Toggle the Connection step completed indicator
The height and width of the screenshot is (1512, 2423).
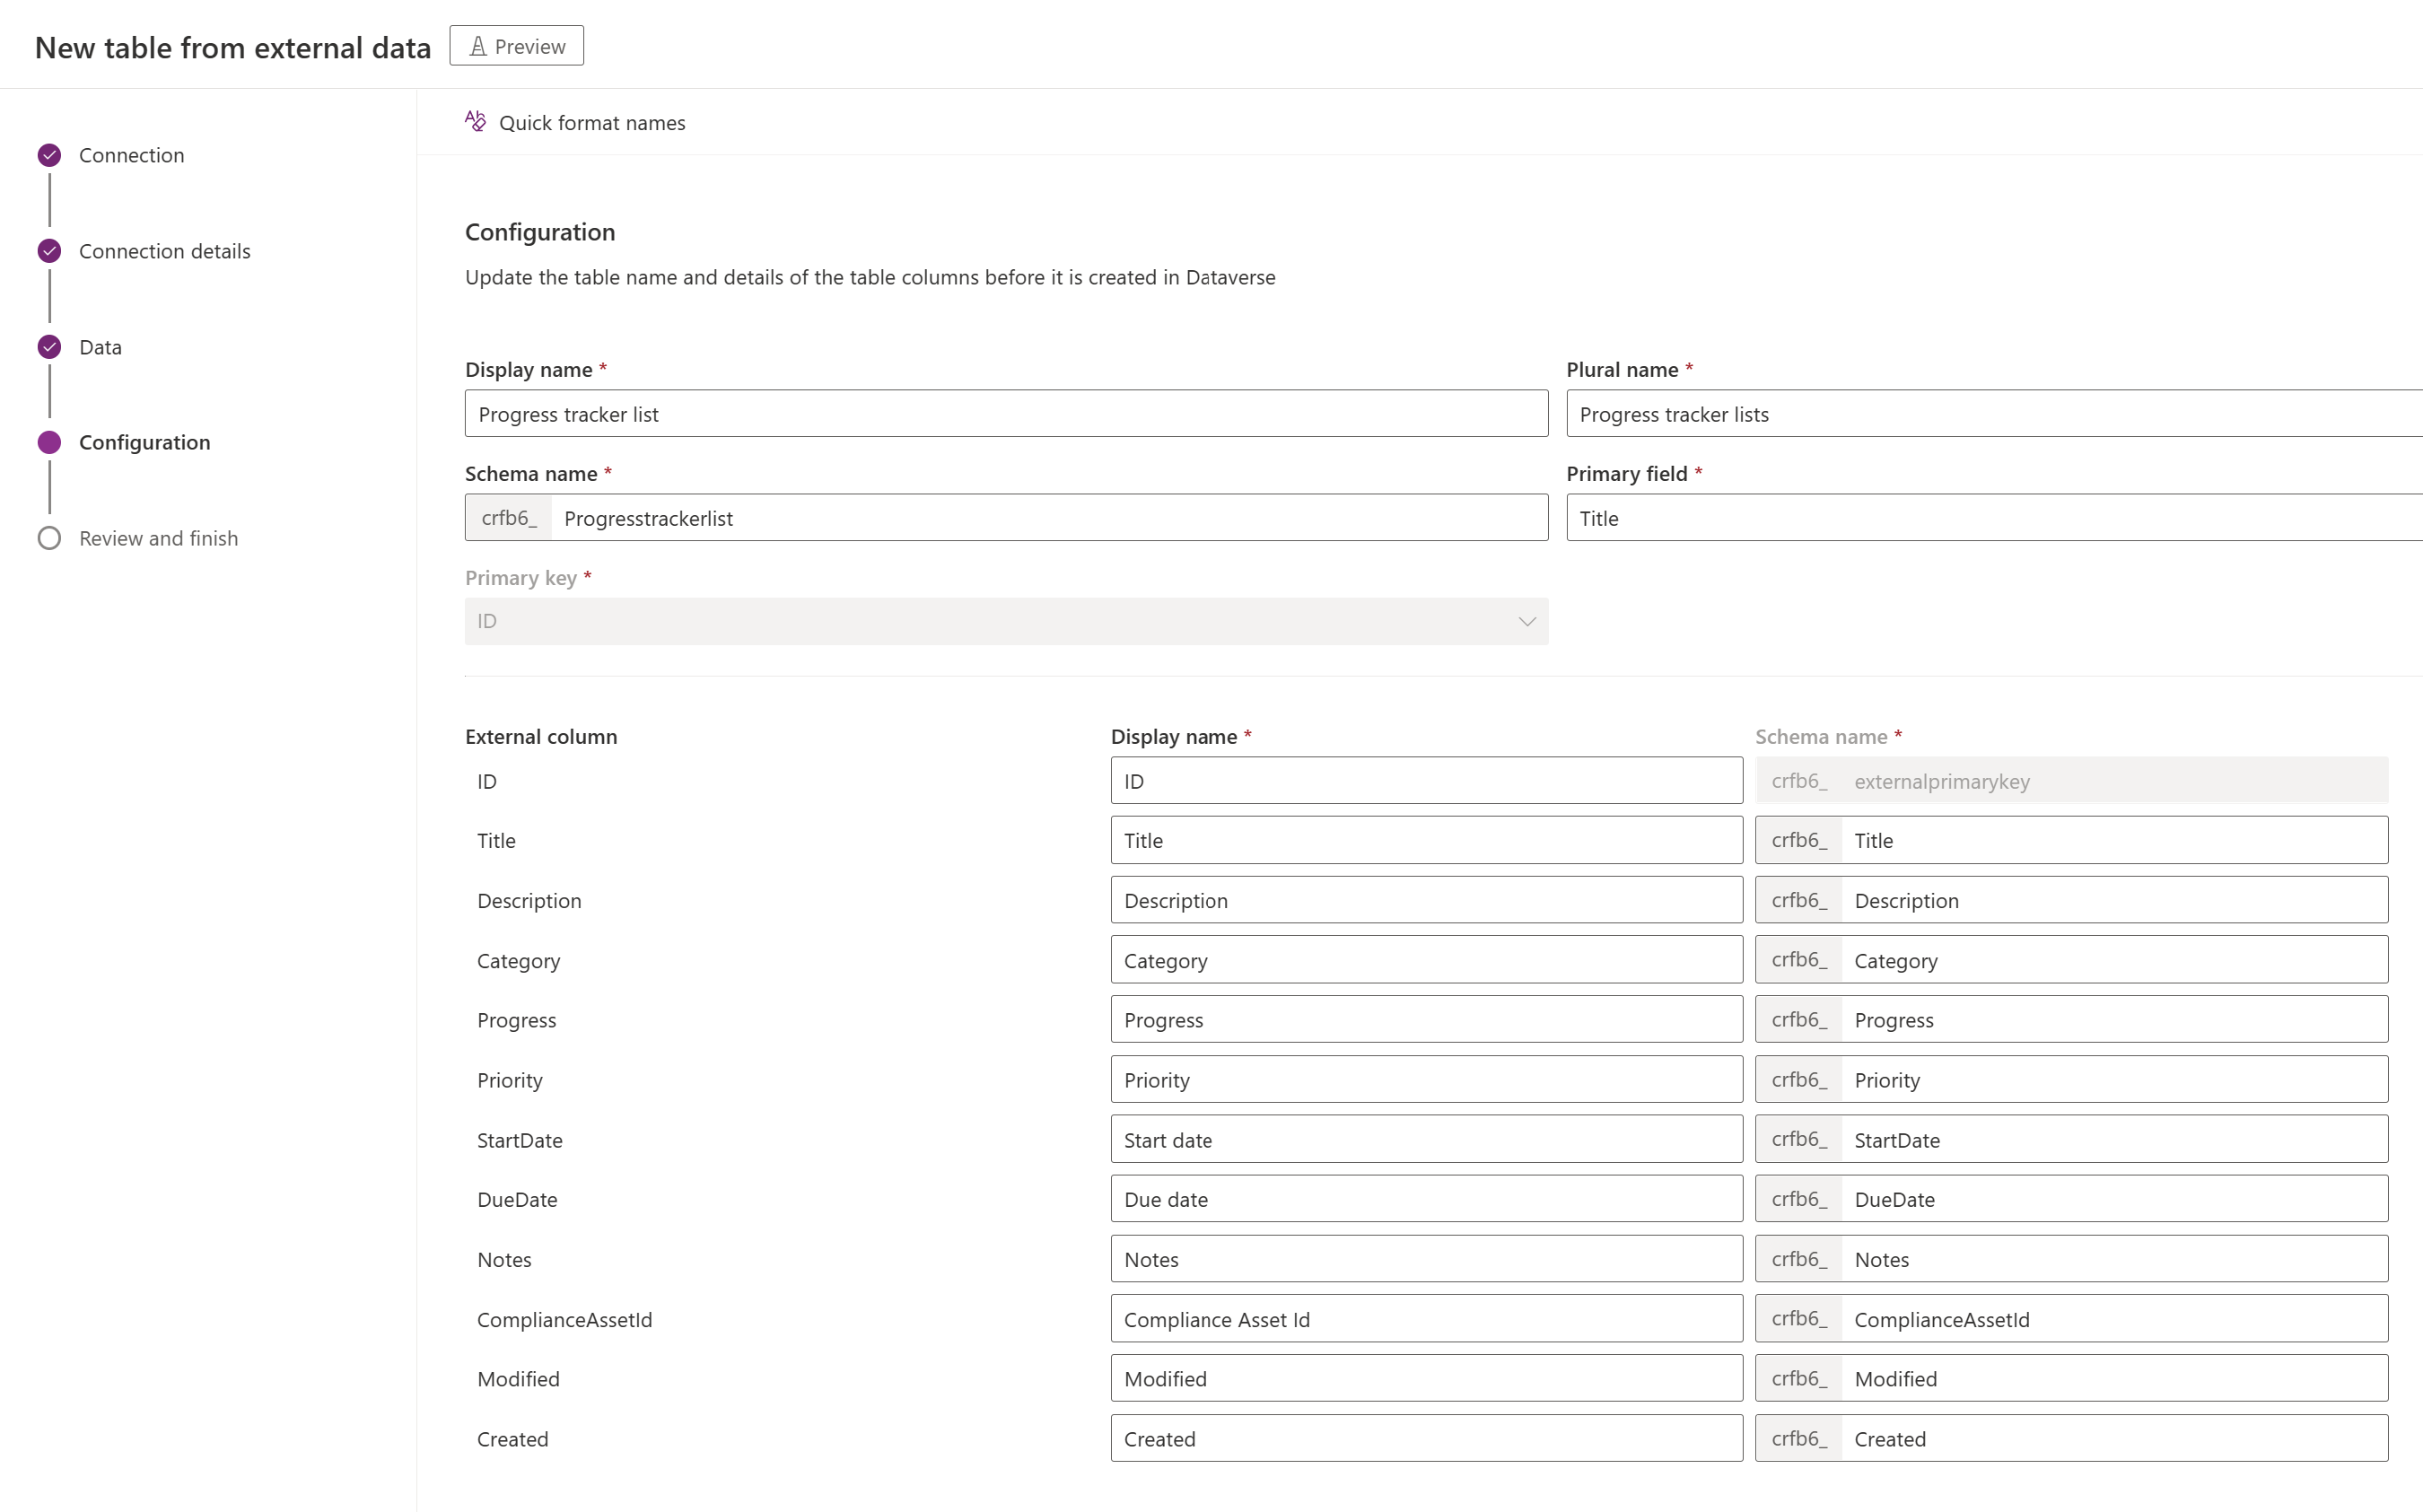48,155
